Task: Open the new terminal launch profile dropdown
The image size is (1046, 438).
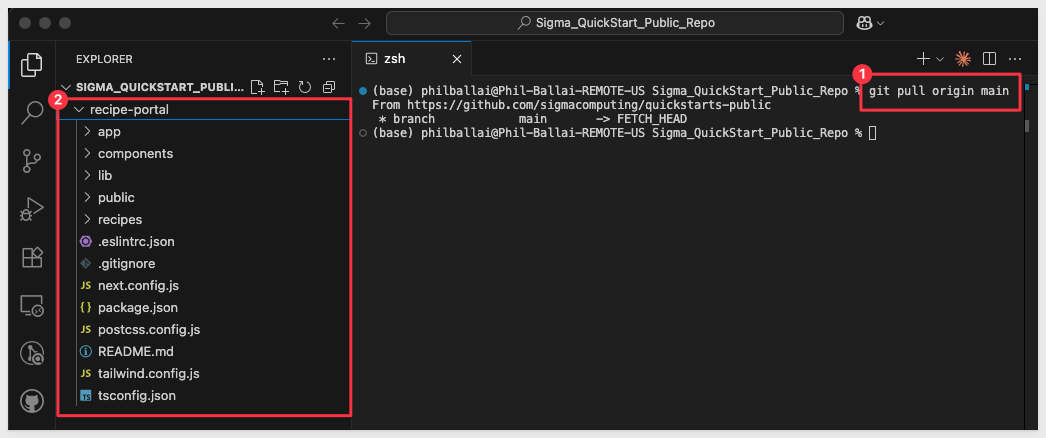Action: click(940, 59)
